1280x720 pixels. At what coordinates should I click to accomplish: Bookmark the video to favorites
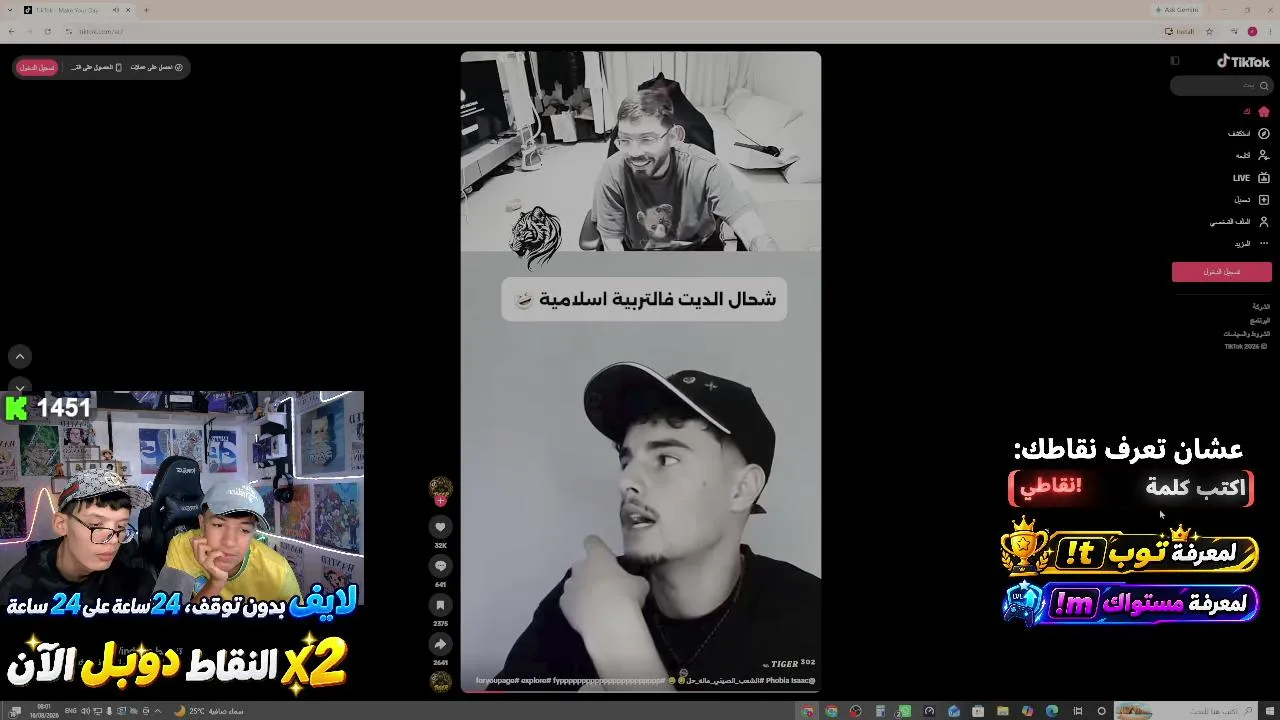pos(440,605)
